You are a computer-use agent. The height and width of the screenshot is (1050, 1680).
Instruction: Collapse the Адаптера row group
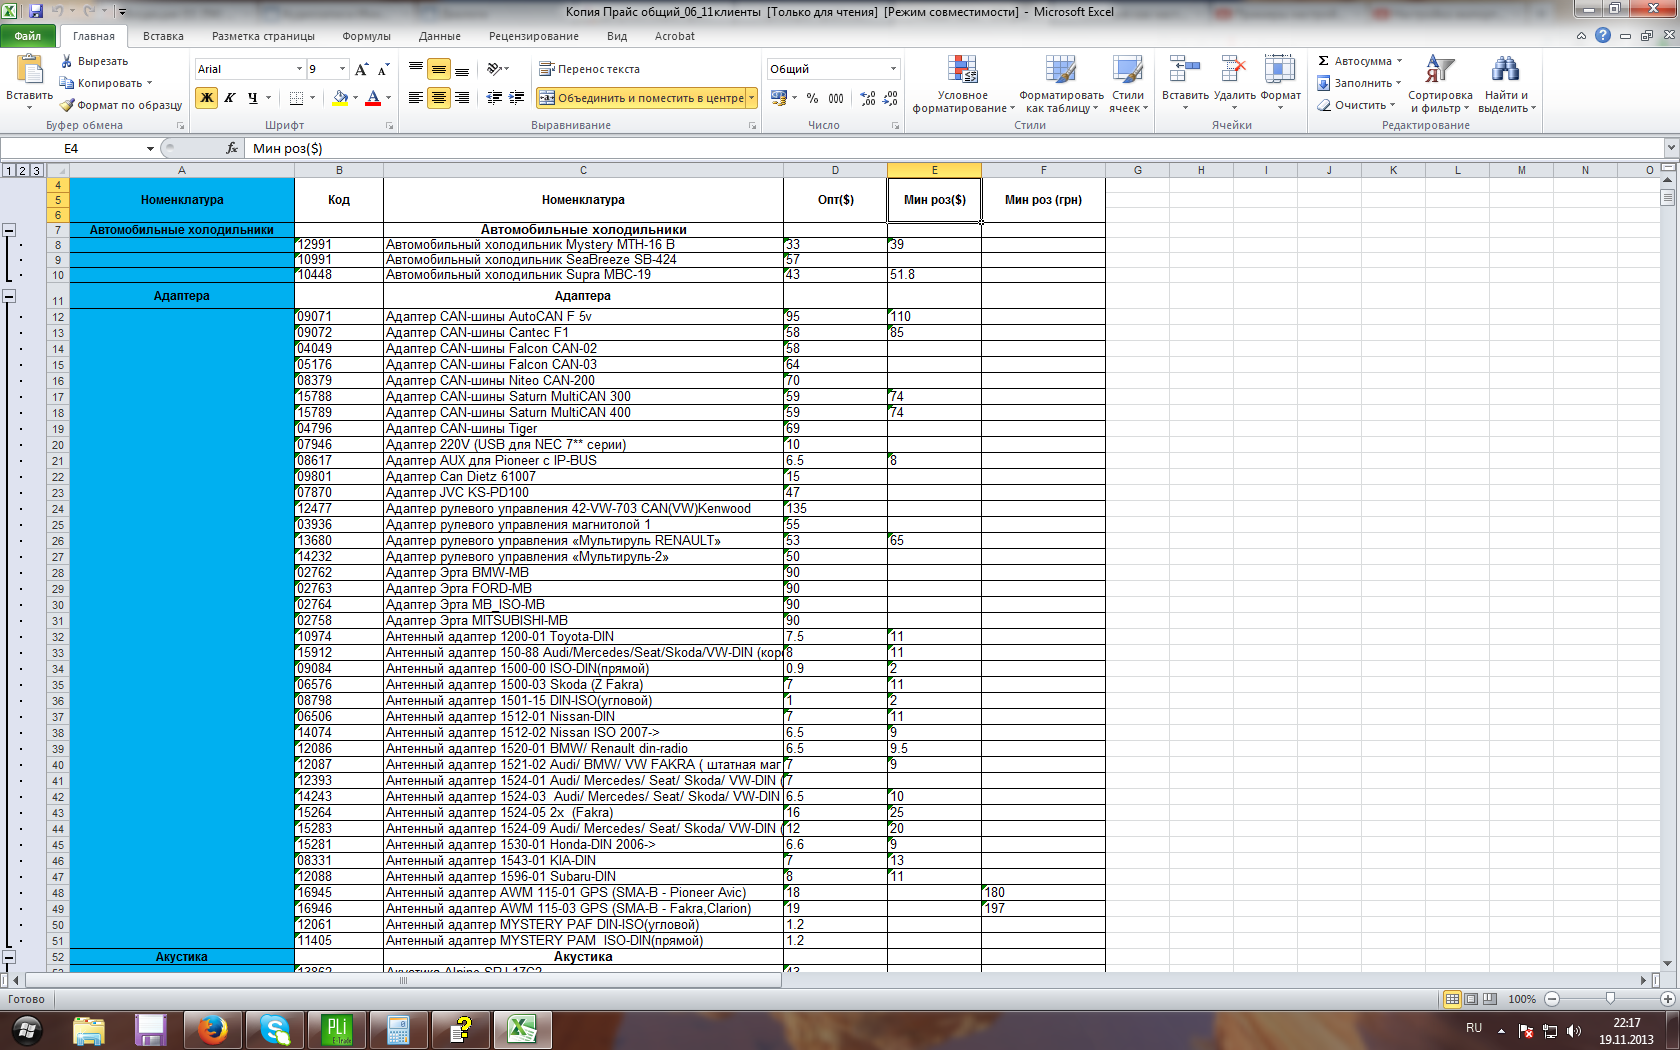point(9,296)
